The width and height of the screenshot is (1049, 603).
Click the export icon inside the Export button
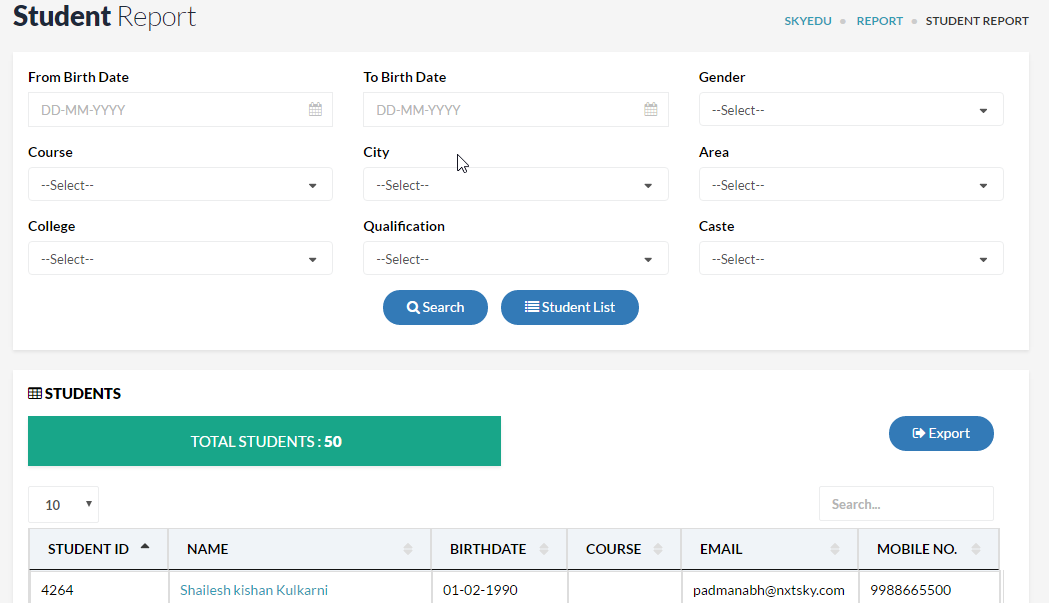coord(917,433)
